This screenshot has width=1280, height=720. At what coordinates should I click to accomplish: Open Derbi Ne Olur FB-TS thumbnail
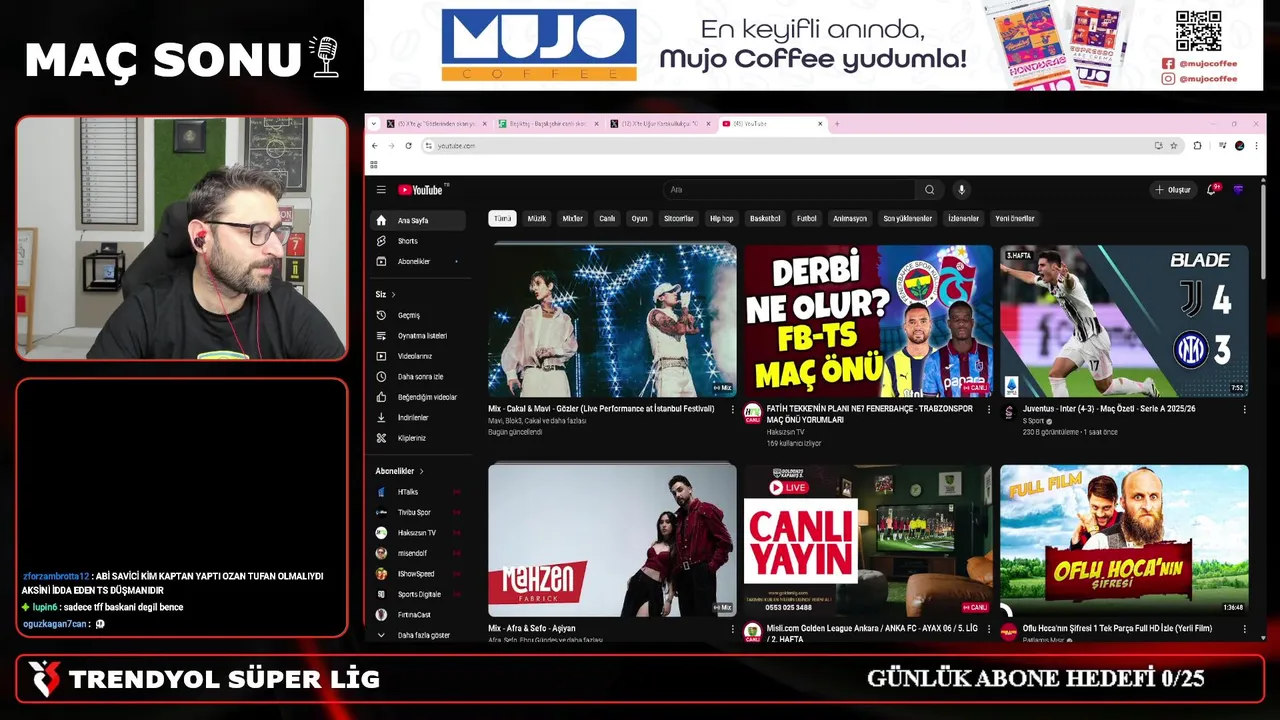tap(868, 321)
